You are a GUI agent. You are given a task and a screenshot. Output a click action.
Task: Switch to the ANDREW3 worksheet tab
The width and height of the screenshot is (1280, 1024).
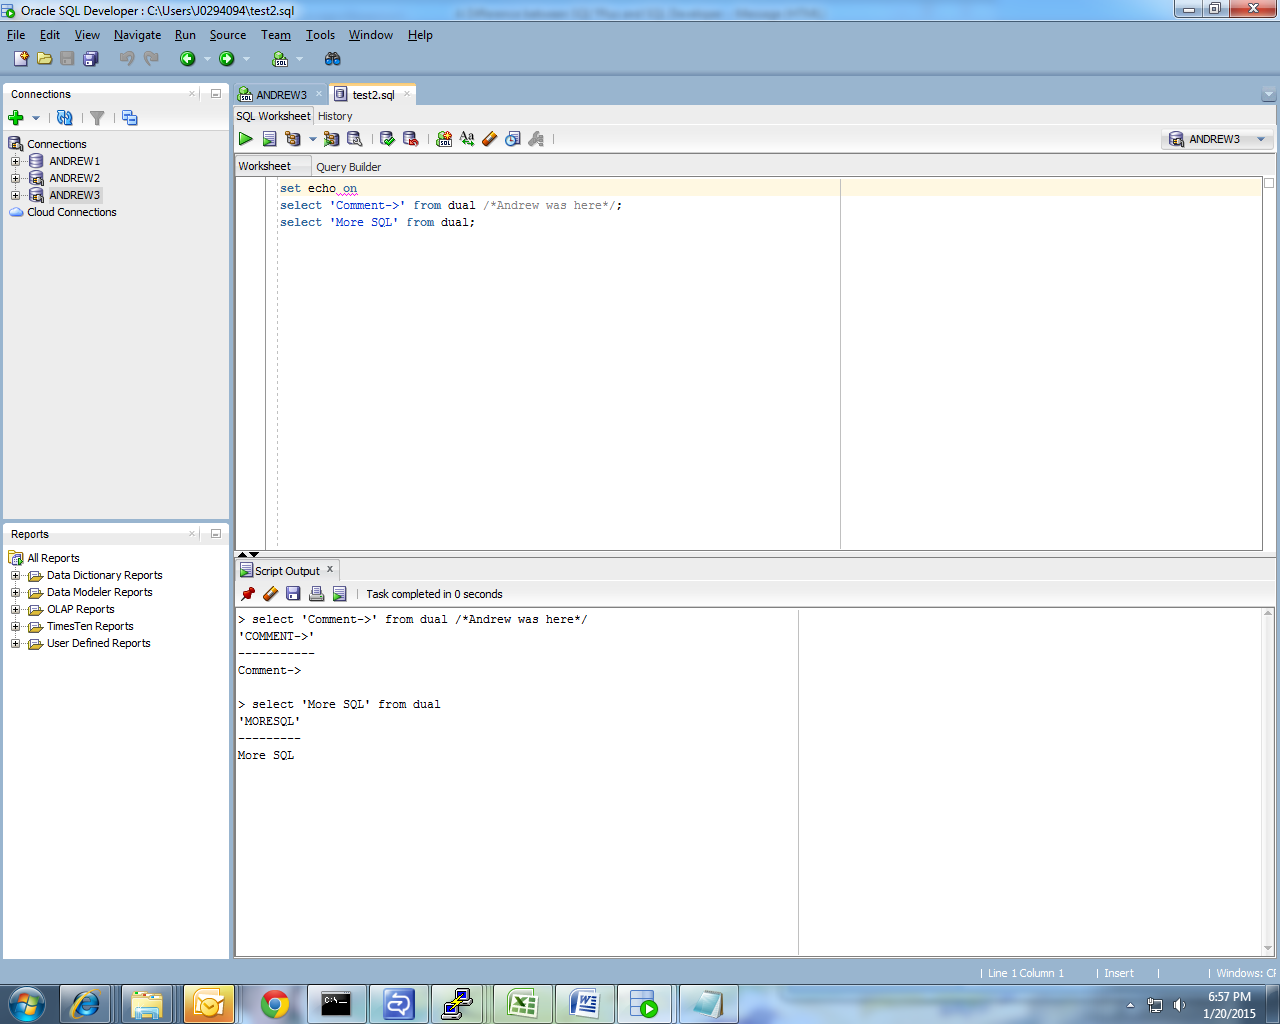(x=280, y=95)
